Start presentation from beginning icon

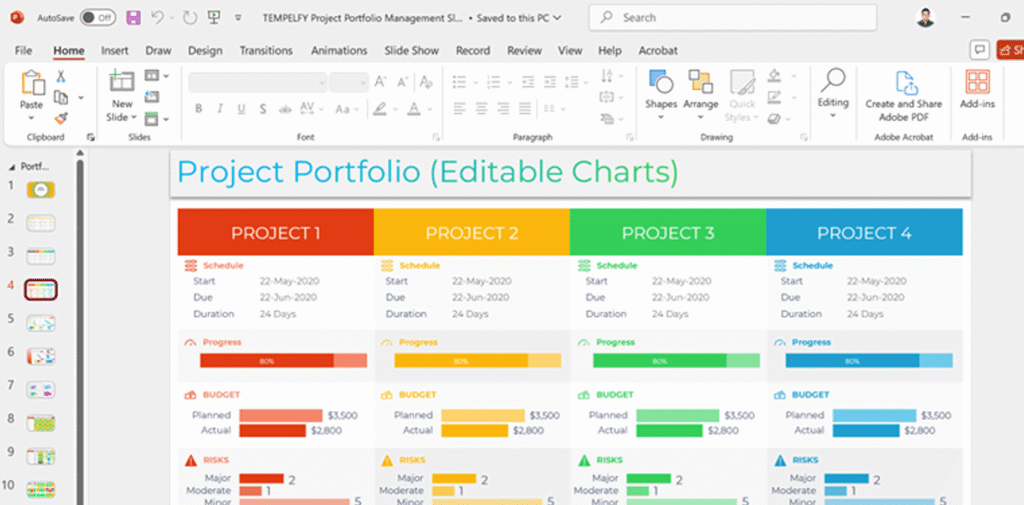pos(215,18)
